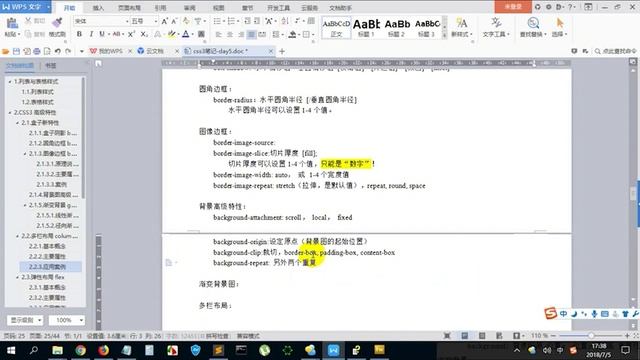This screenshot has width=640, height=360.
Task: Open the WPS 文字 application menu
Action: 25,7
